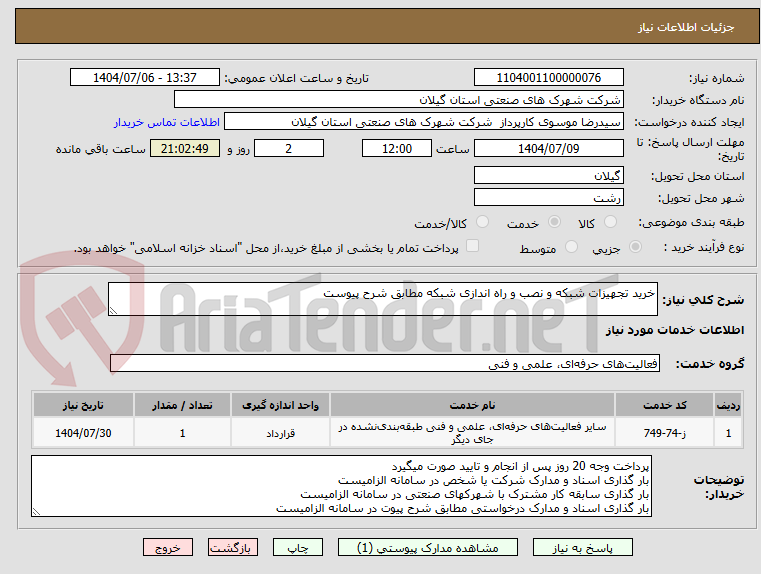This screenshot has height=574, width=761.
Task: Click the شرح کلی نیاز description textarea
Action: pos(382,299)
